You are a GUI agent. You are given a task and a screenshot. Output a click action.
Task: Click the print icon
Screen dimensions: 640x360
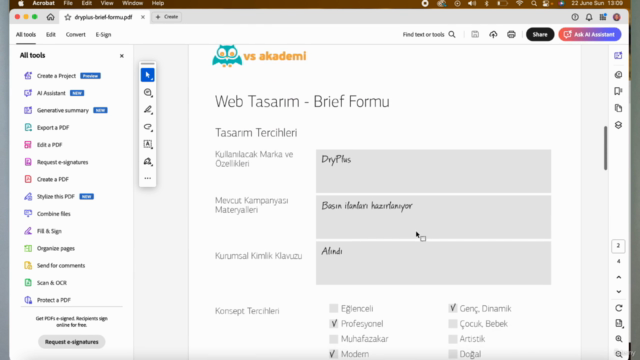pos(511,34)
